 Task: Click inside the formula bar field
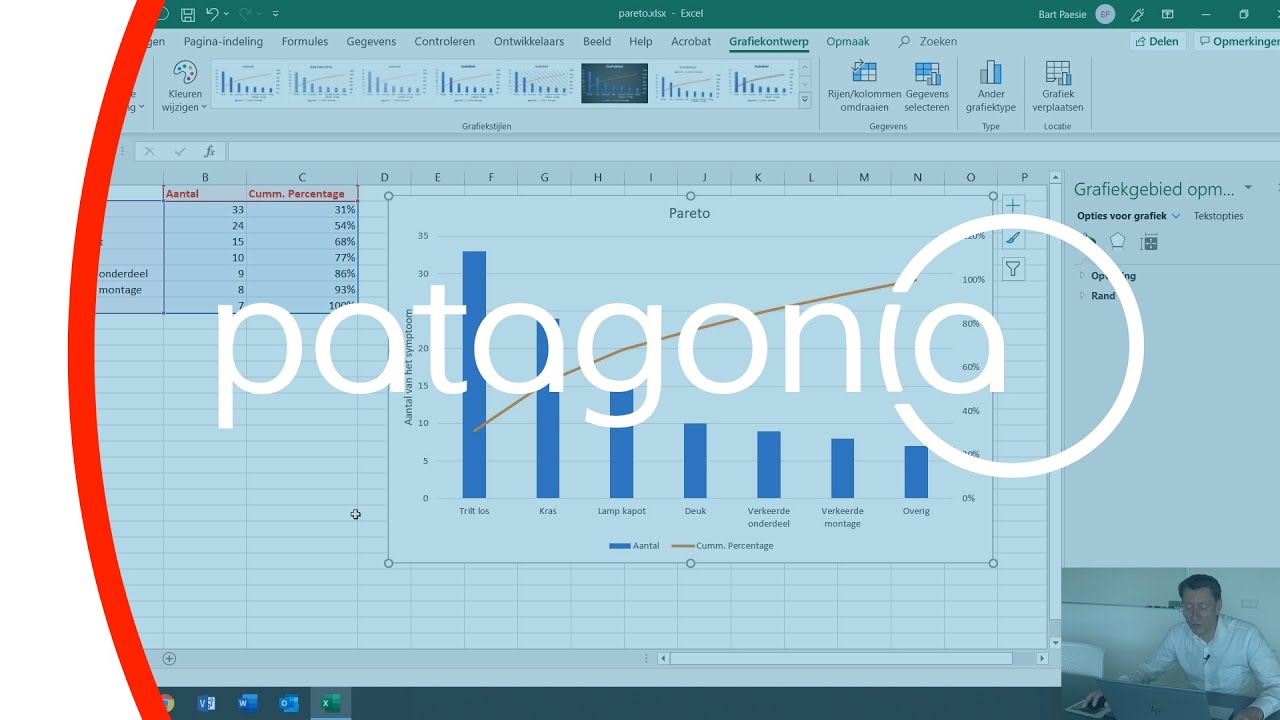point(753,152)
